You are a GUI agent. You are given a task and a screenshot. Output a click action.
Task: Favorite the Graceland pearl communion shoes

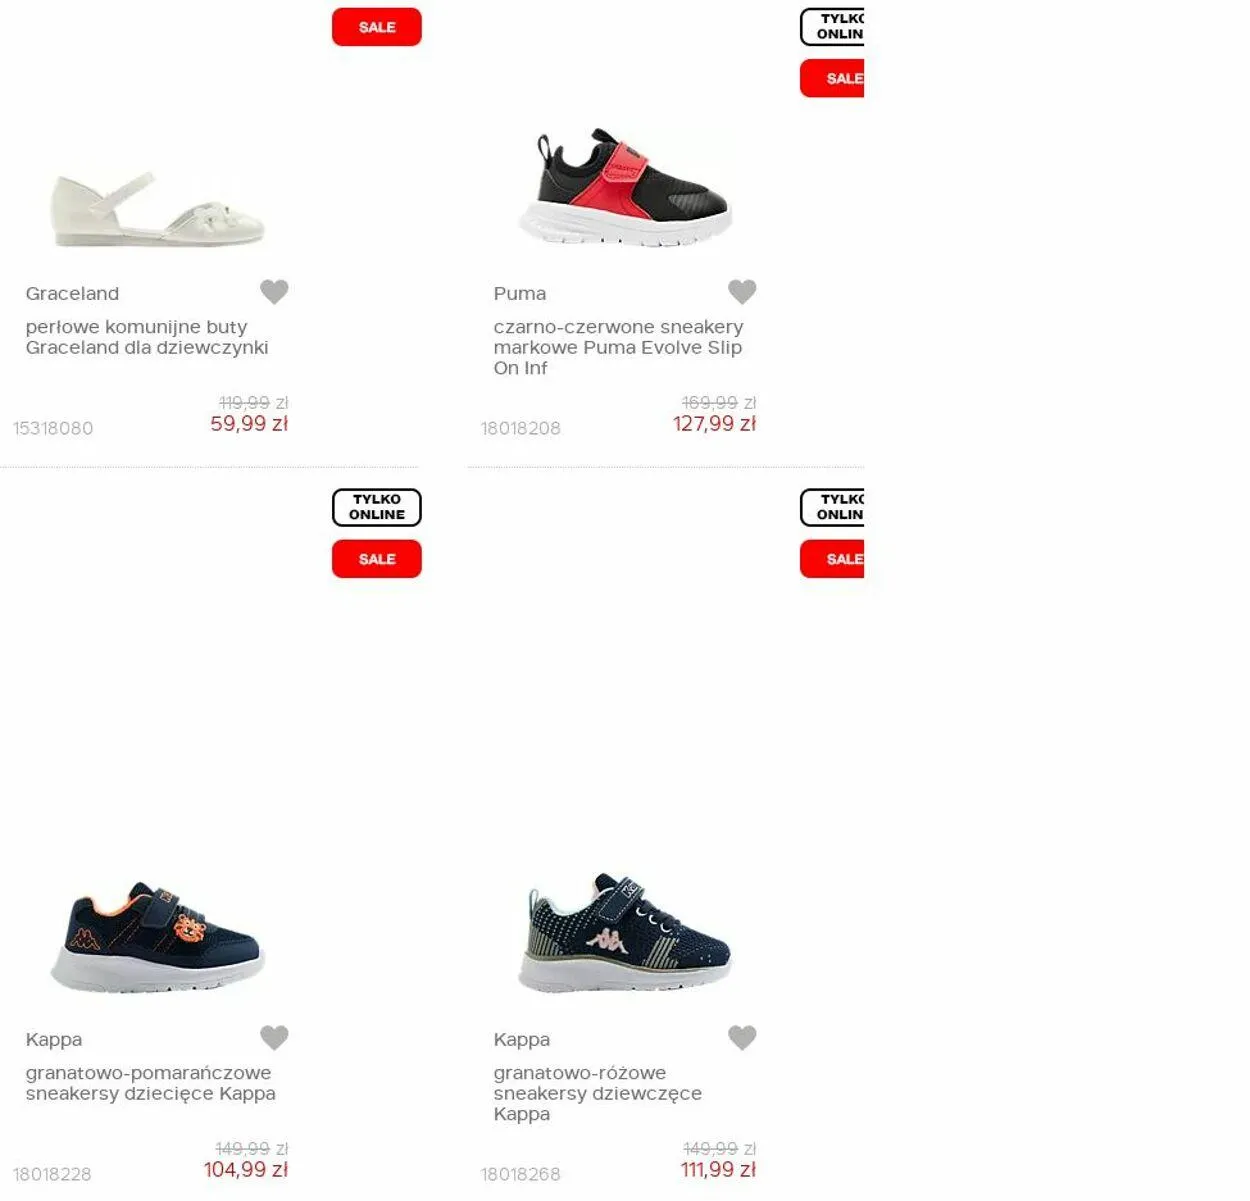point(274,291)
